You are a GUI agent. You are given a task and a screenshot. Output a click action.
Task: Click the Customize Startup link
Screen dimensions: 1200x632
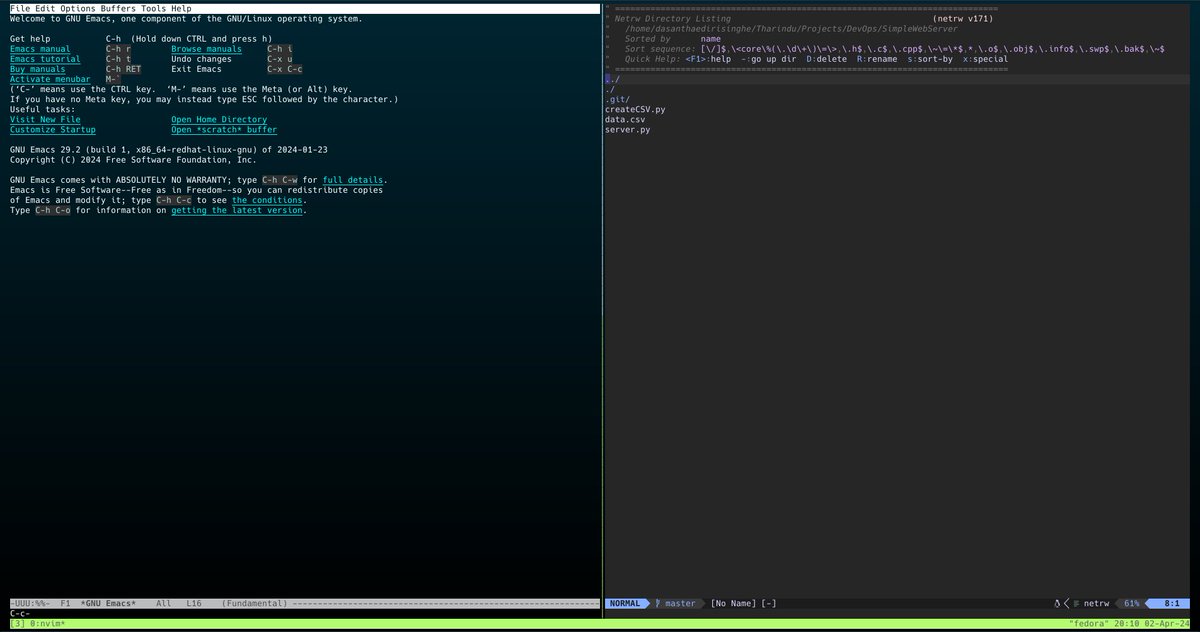point(53,129)
